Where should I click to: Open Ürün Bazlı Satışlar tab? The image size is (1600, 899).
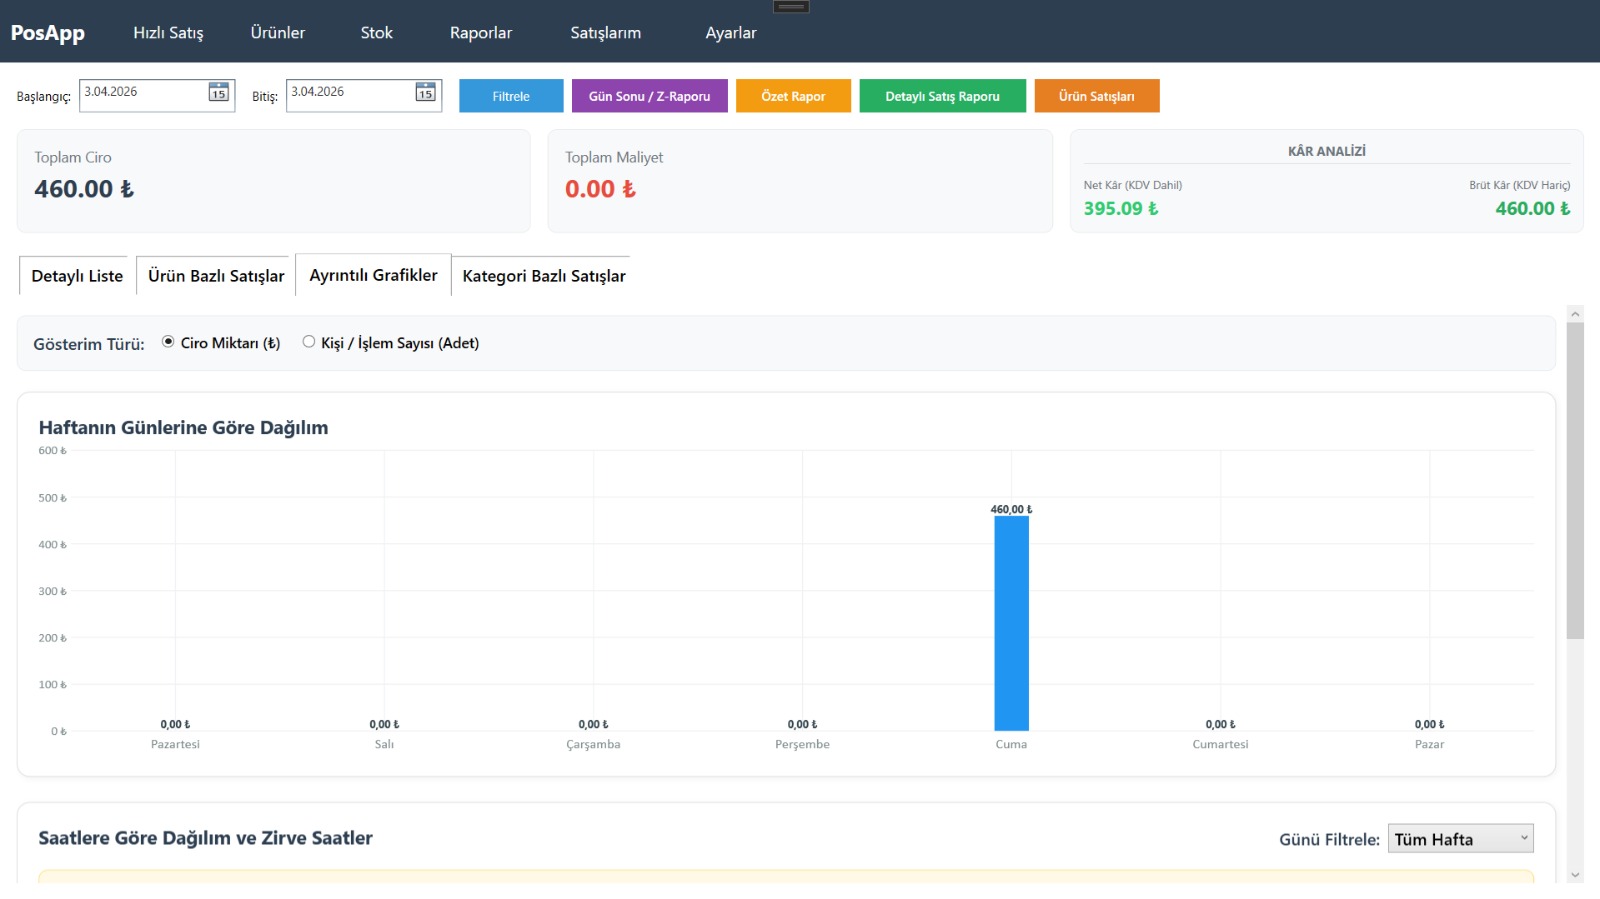[216, 276]
